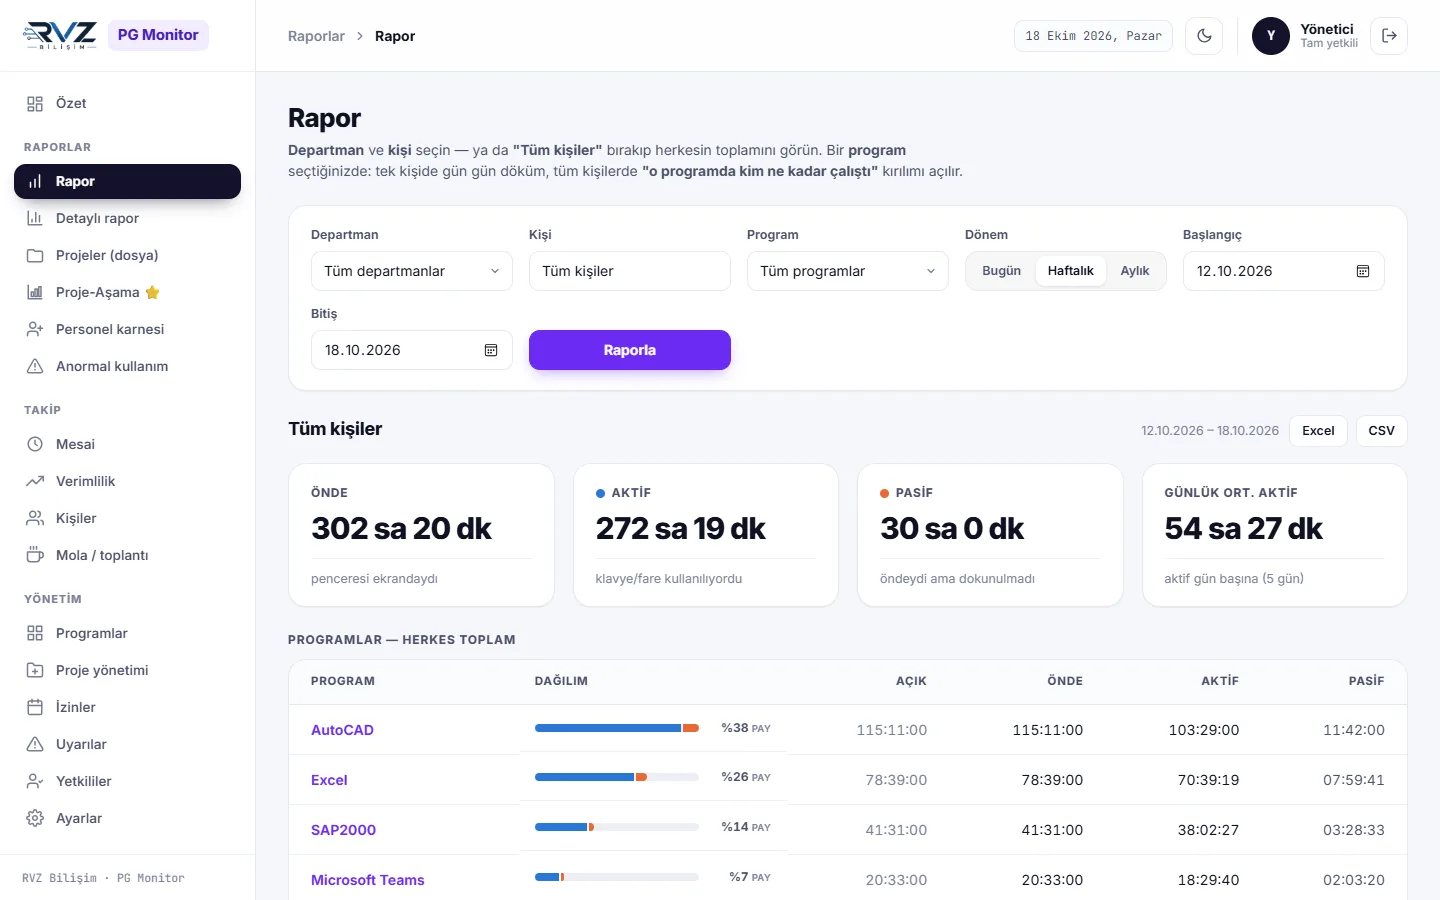This screenshot has width=1440, height=900.
Task: Click the SAP2000 distribution bar
Action: pos(617,827)
